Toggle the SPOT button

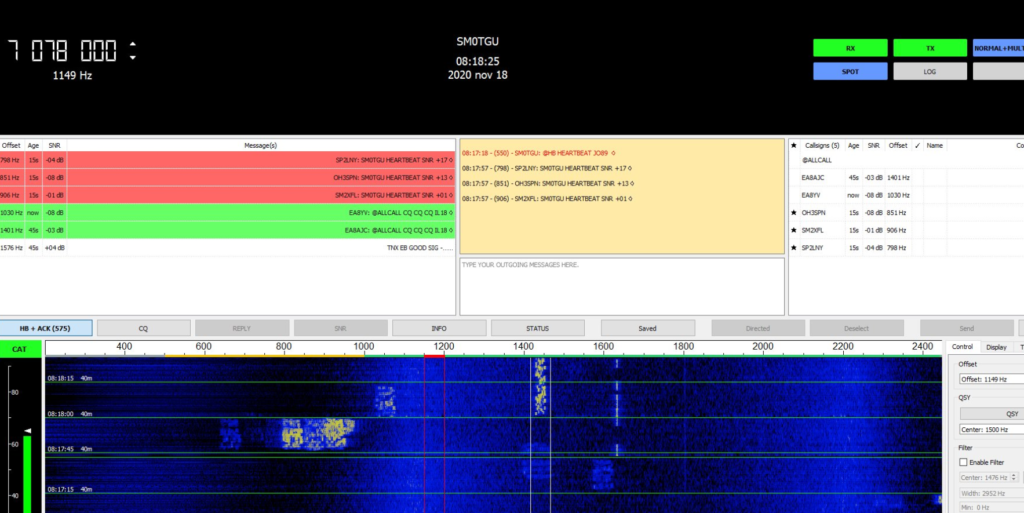tap(850, 72)
